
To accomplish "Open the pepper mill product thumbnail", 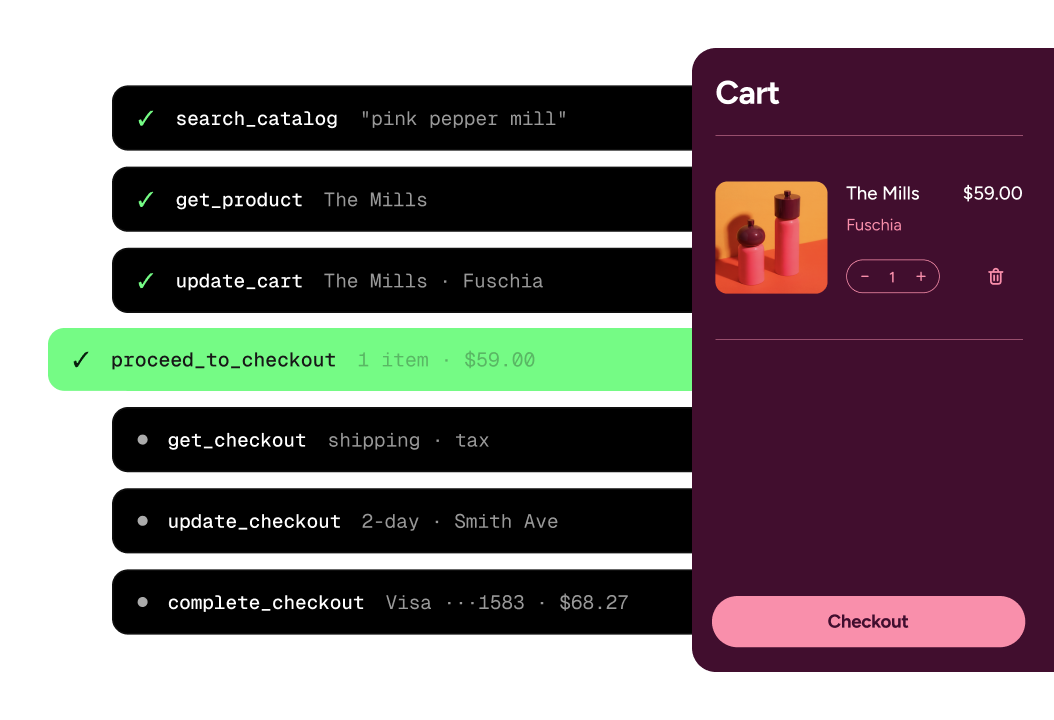I will [771, 237].
